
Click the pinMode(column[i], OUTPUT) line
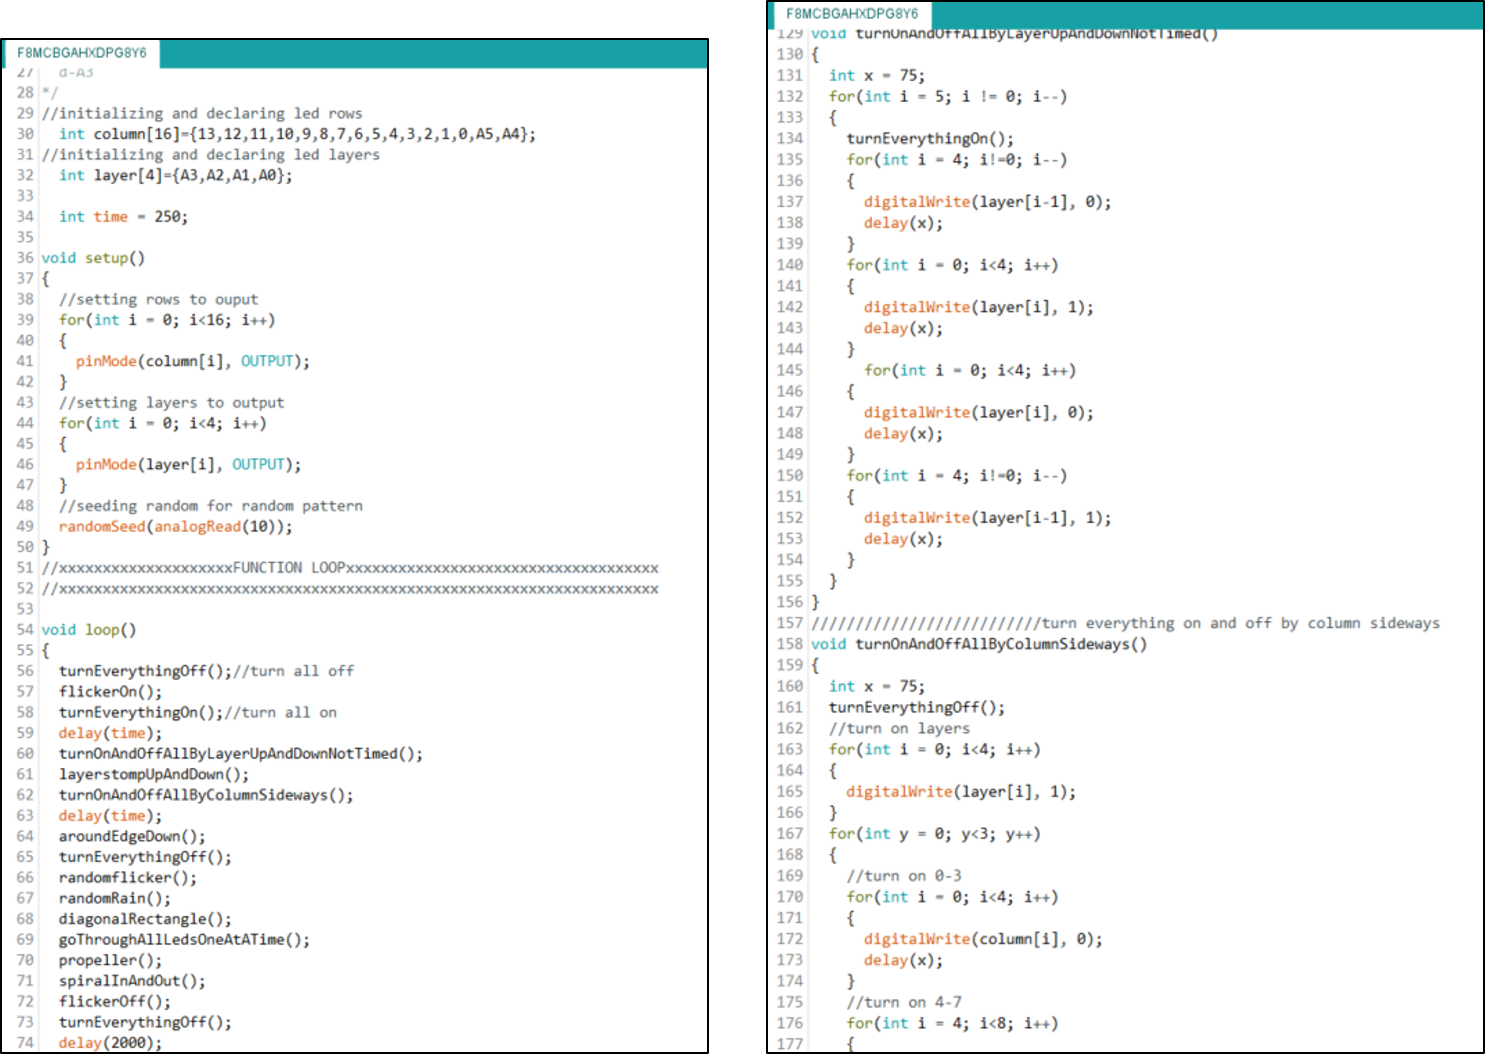[193, 361]
